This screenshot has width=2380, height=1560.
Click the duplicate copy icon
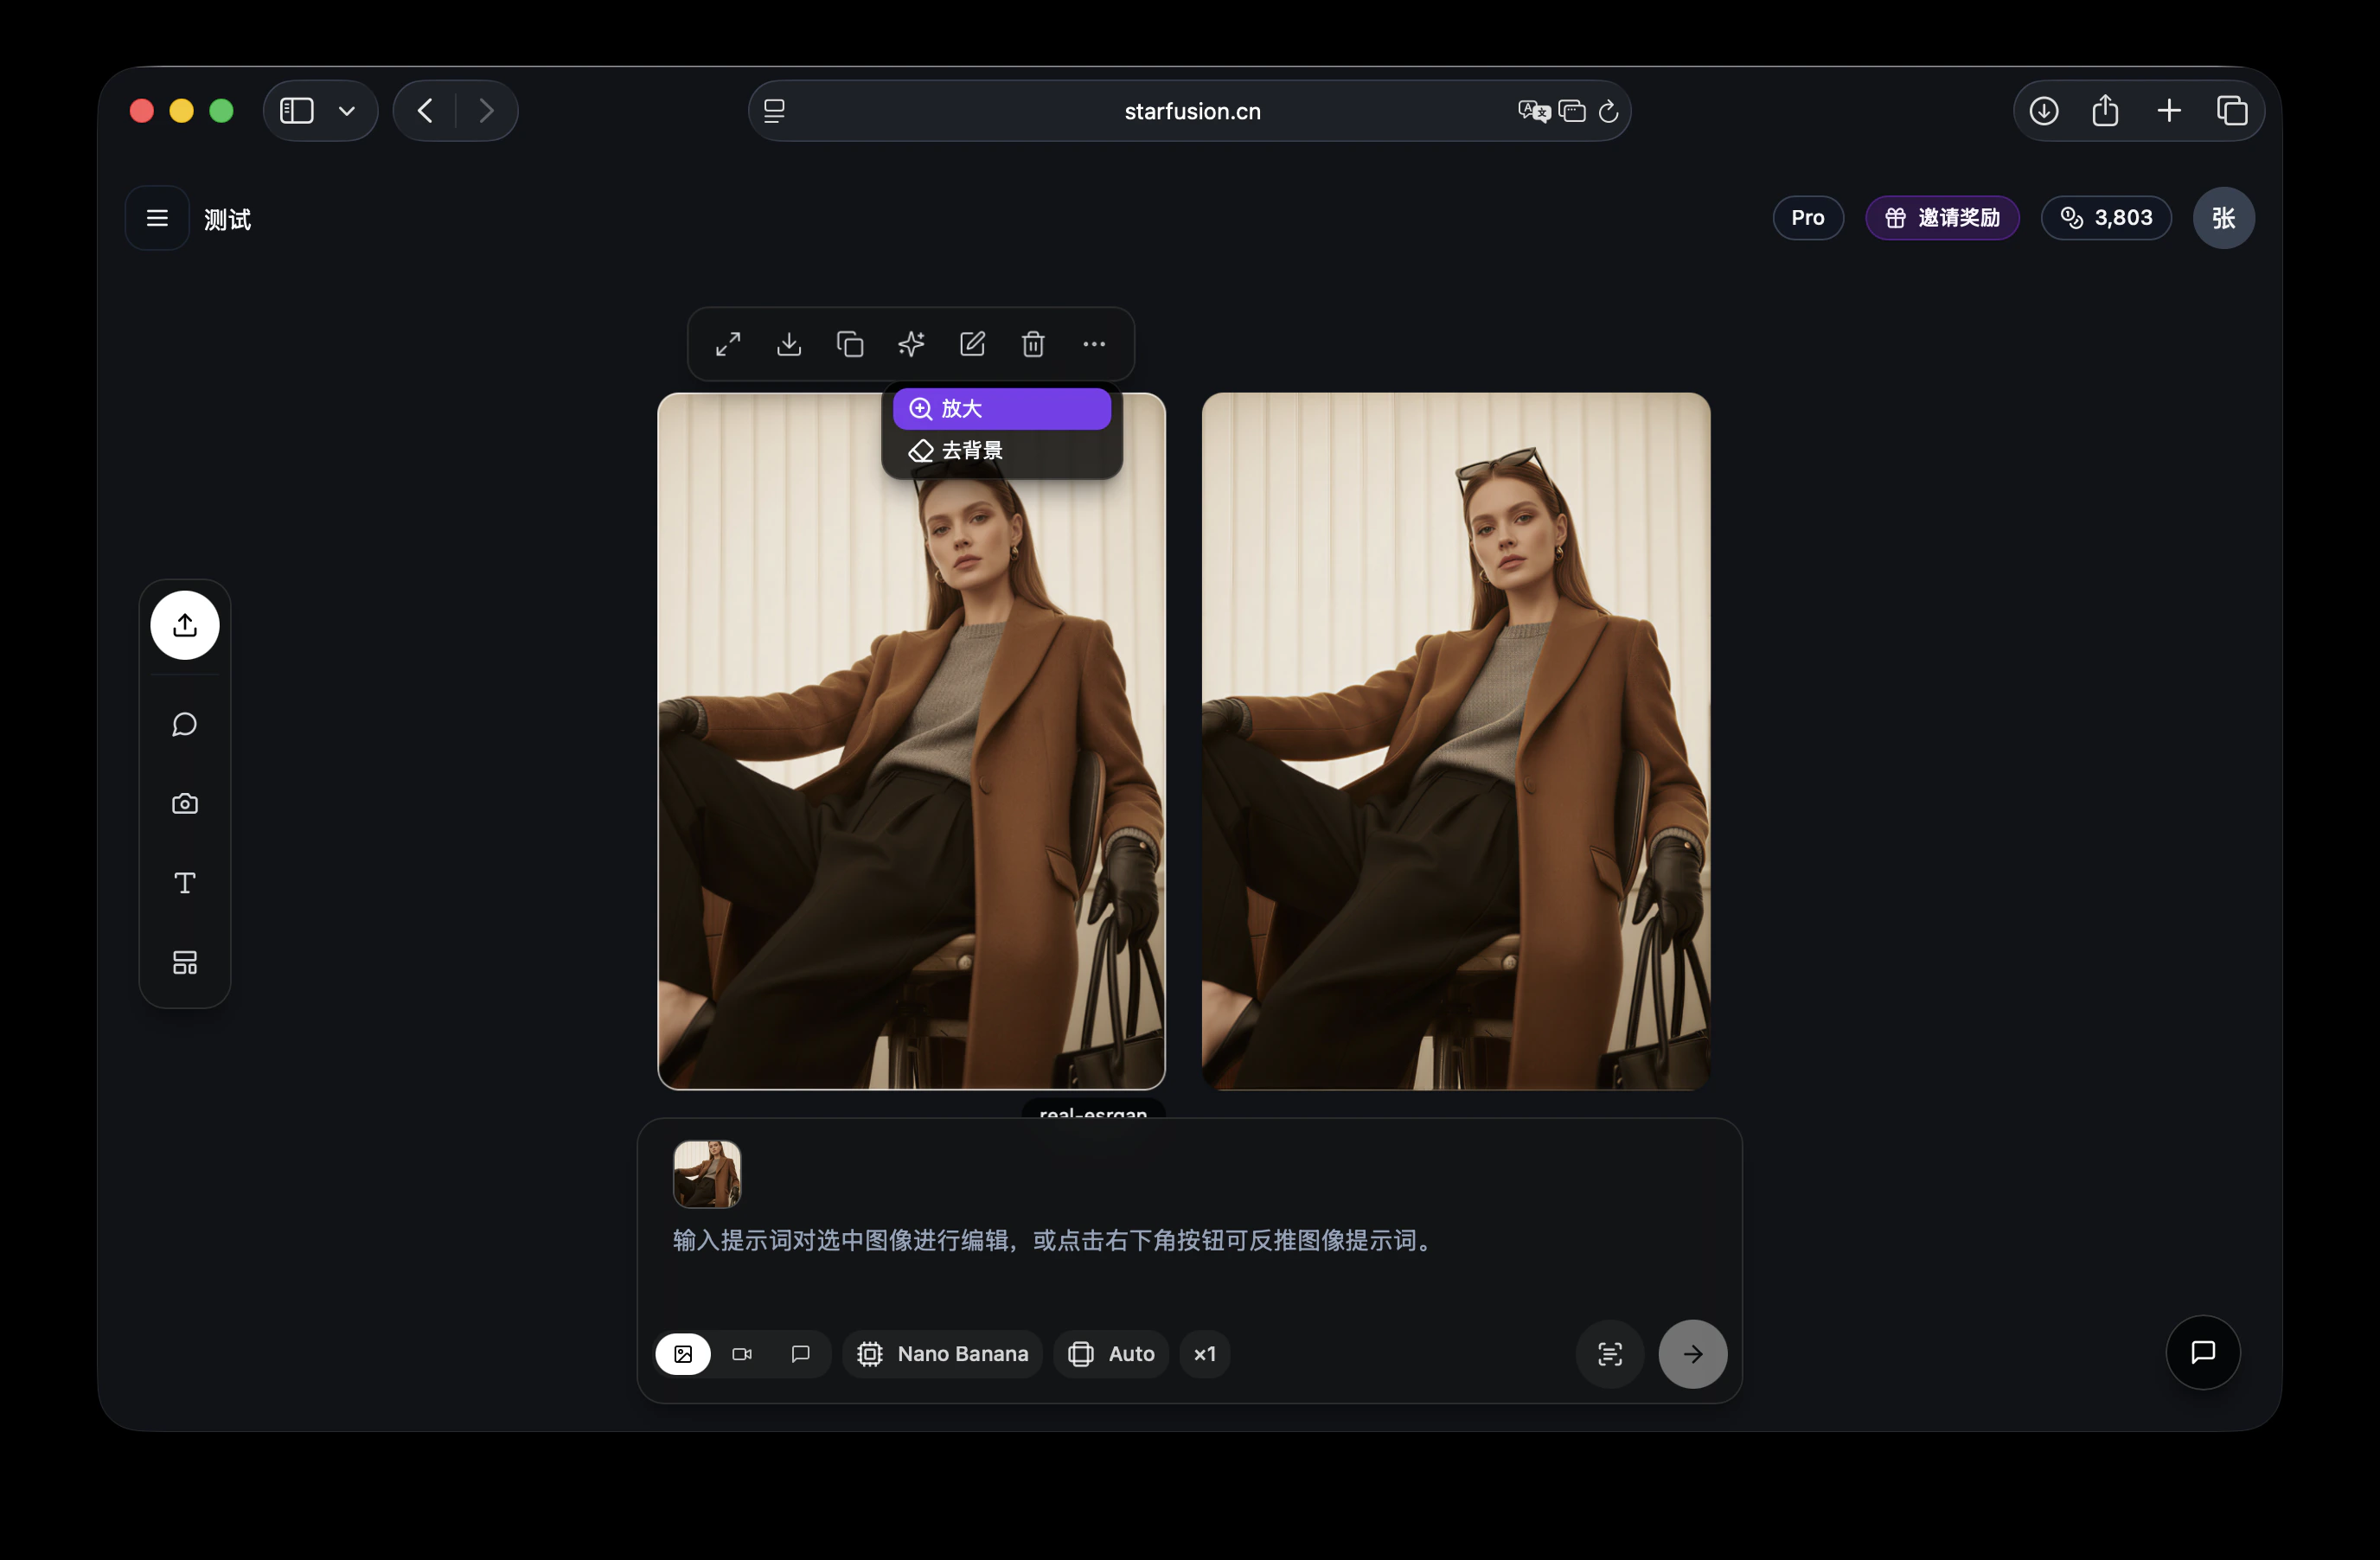[850, 344]
